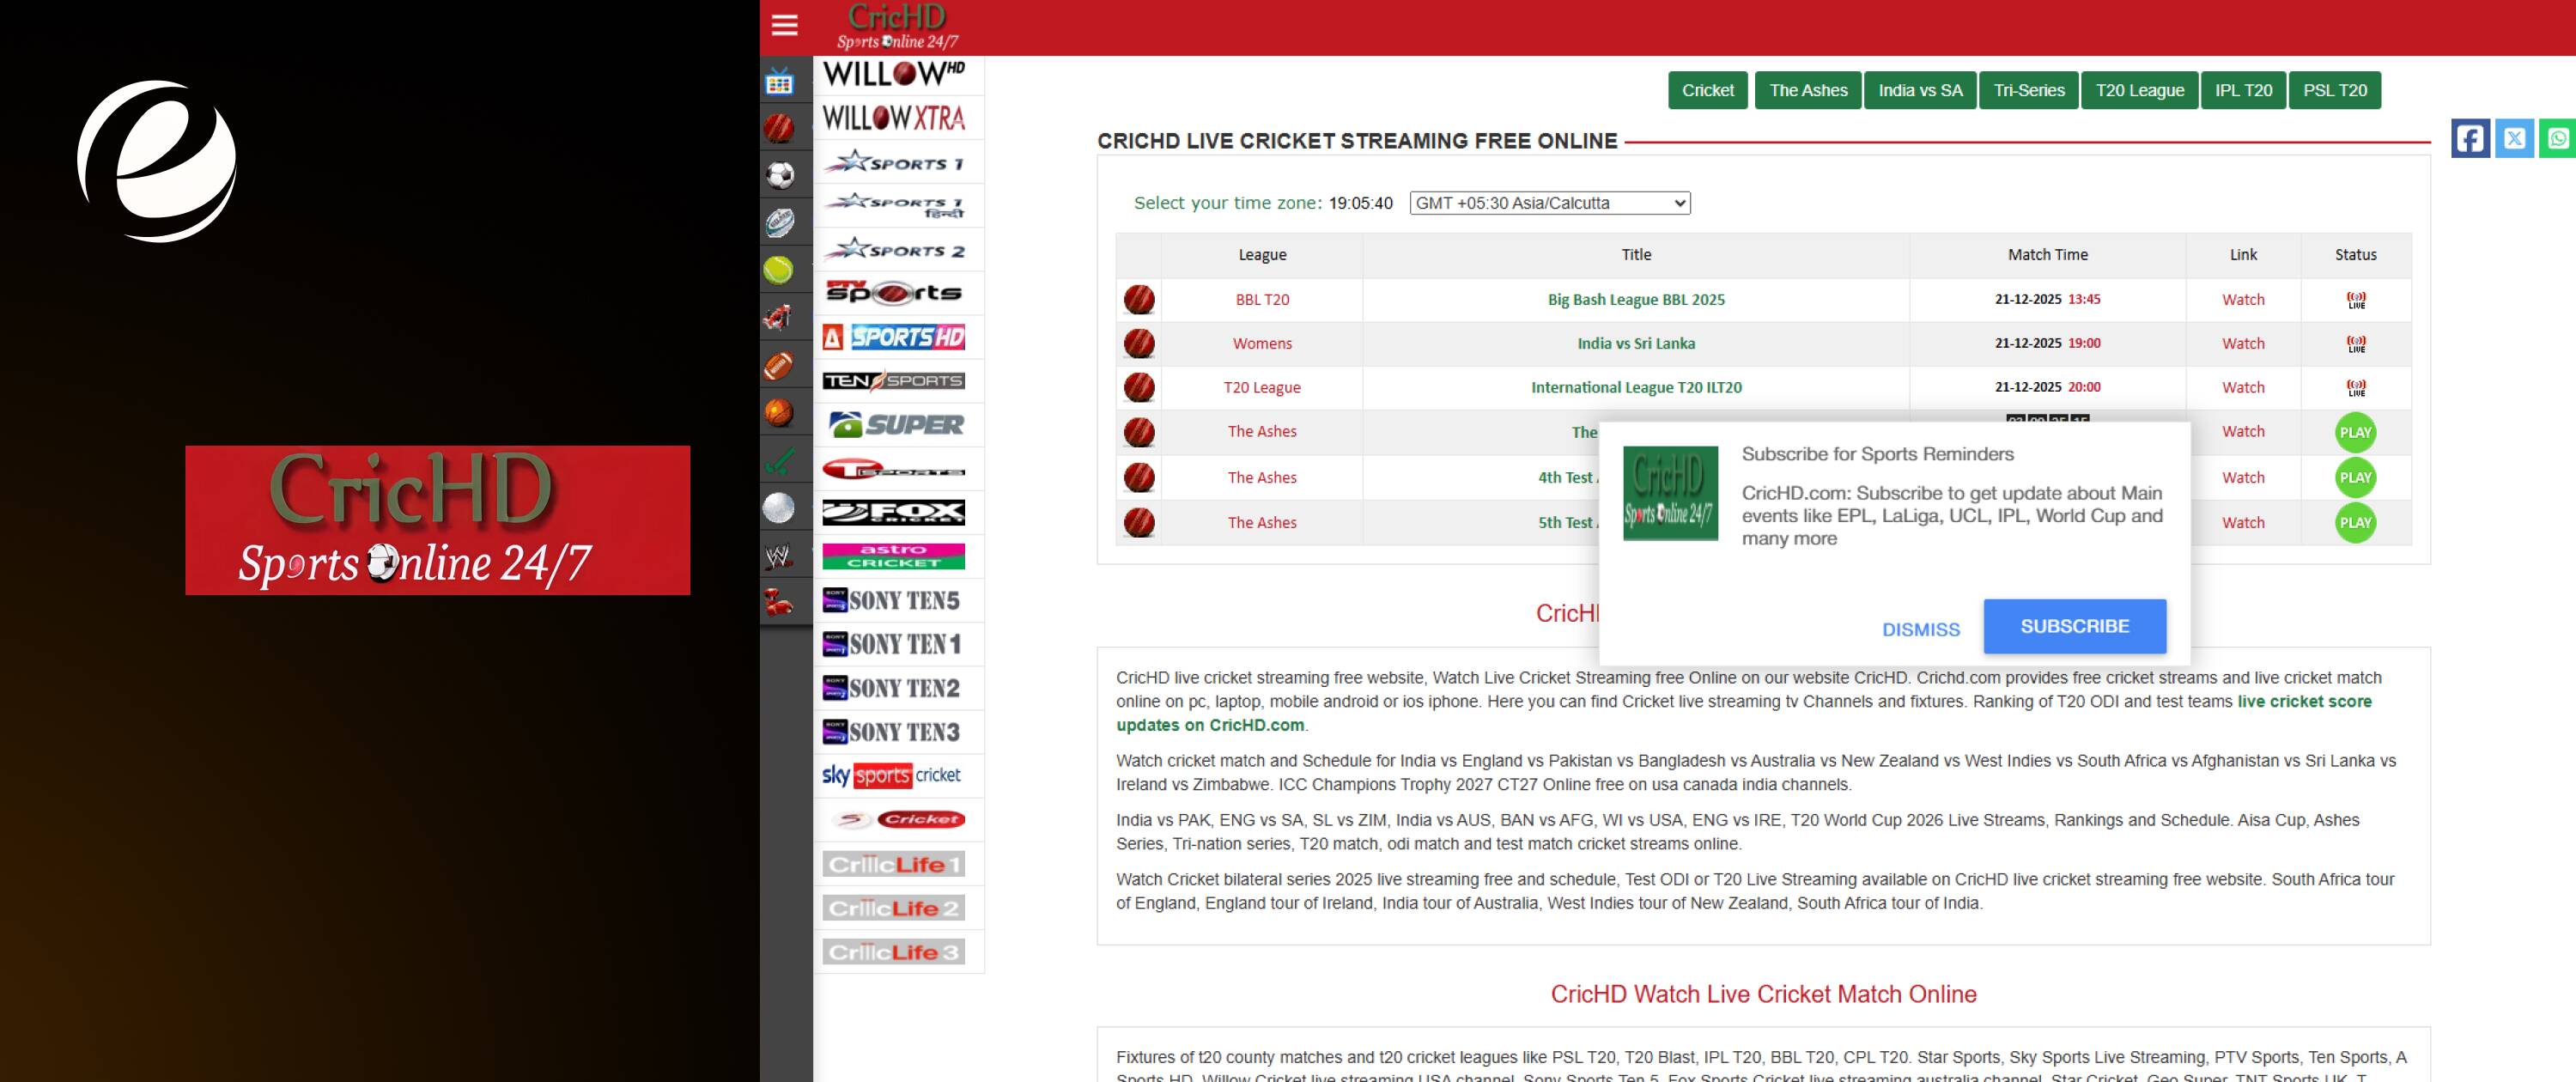Select the tennis ball sport icon

(778, 270)
